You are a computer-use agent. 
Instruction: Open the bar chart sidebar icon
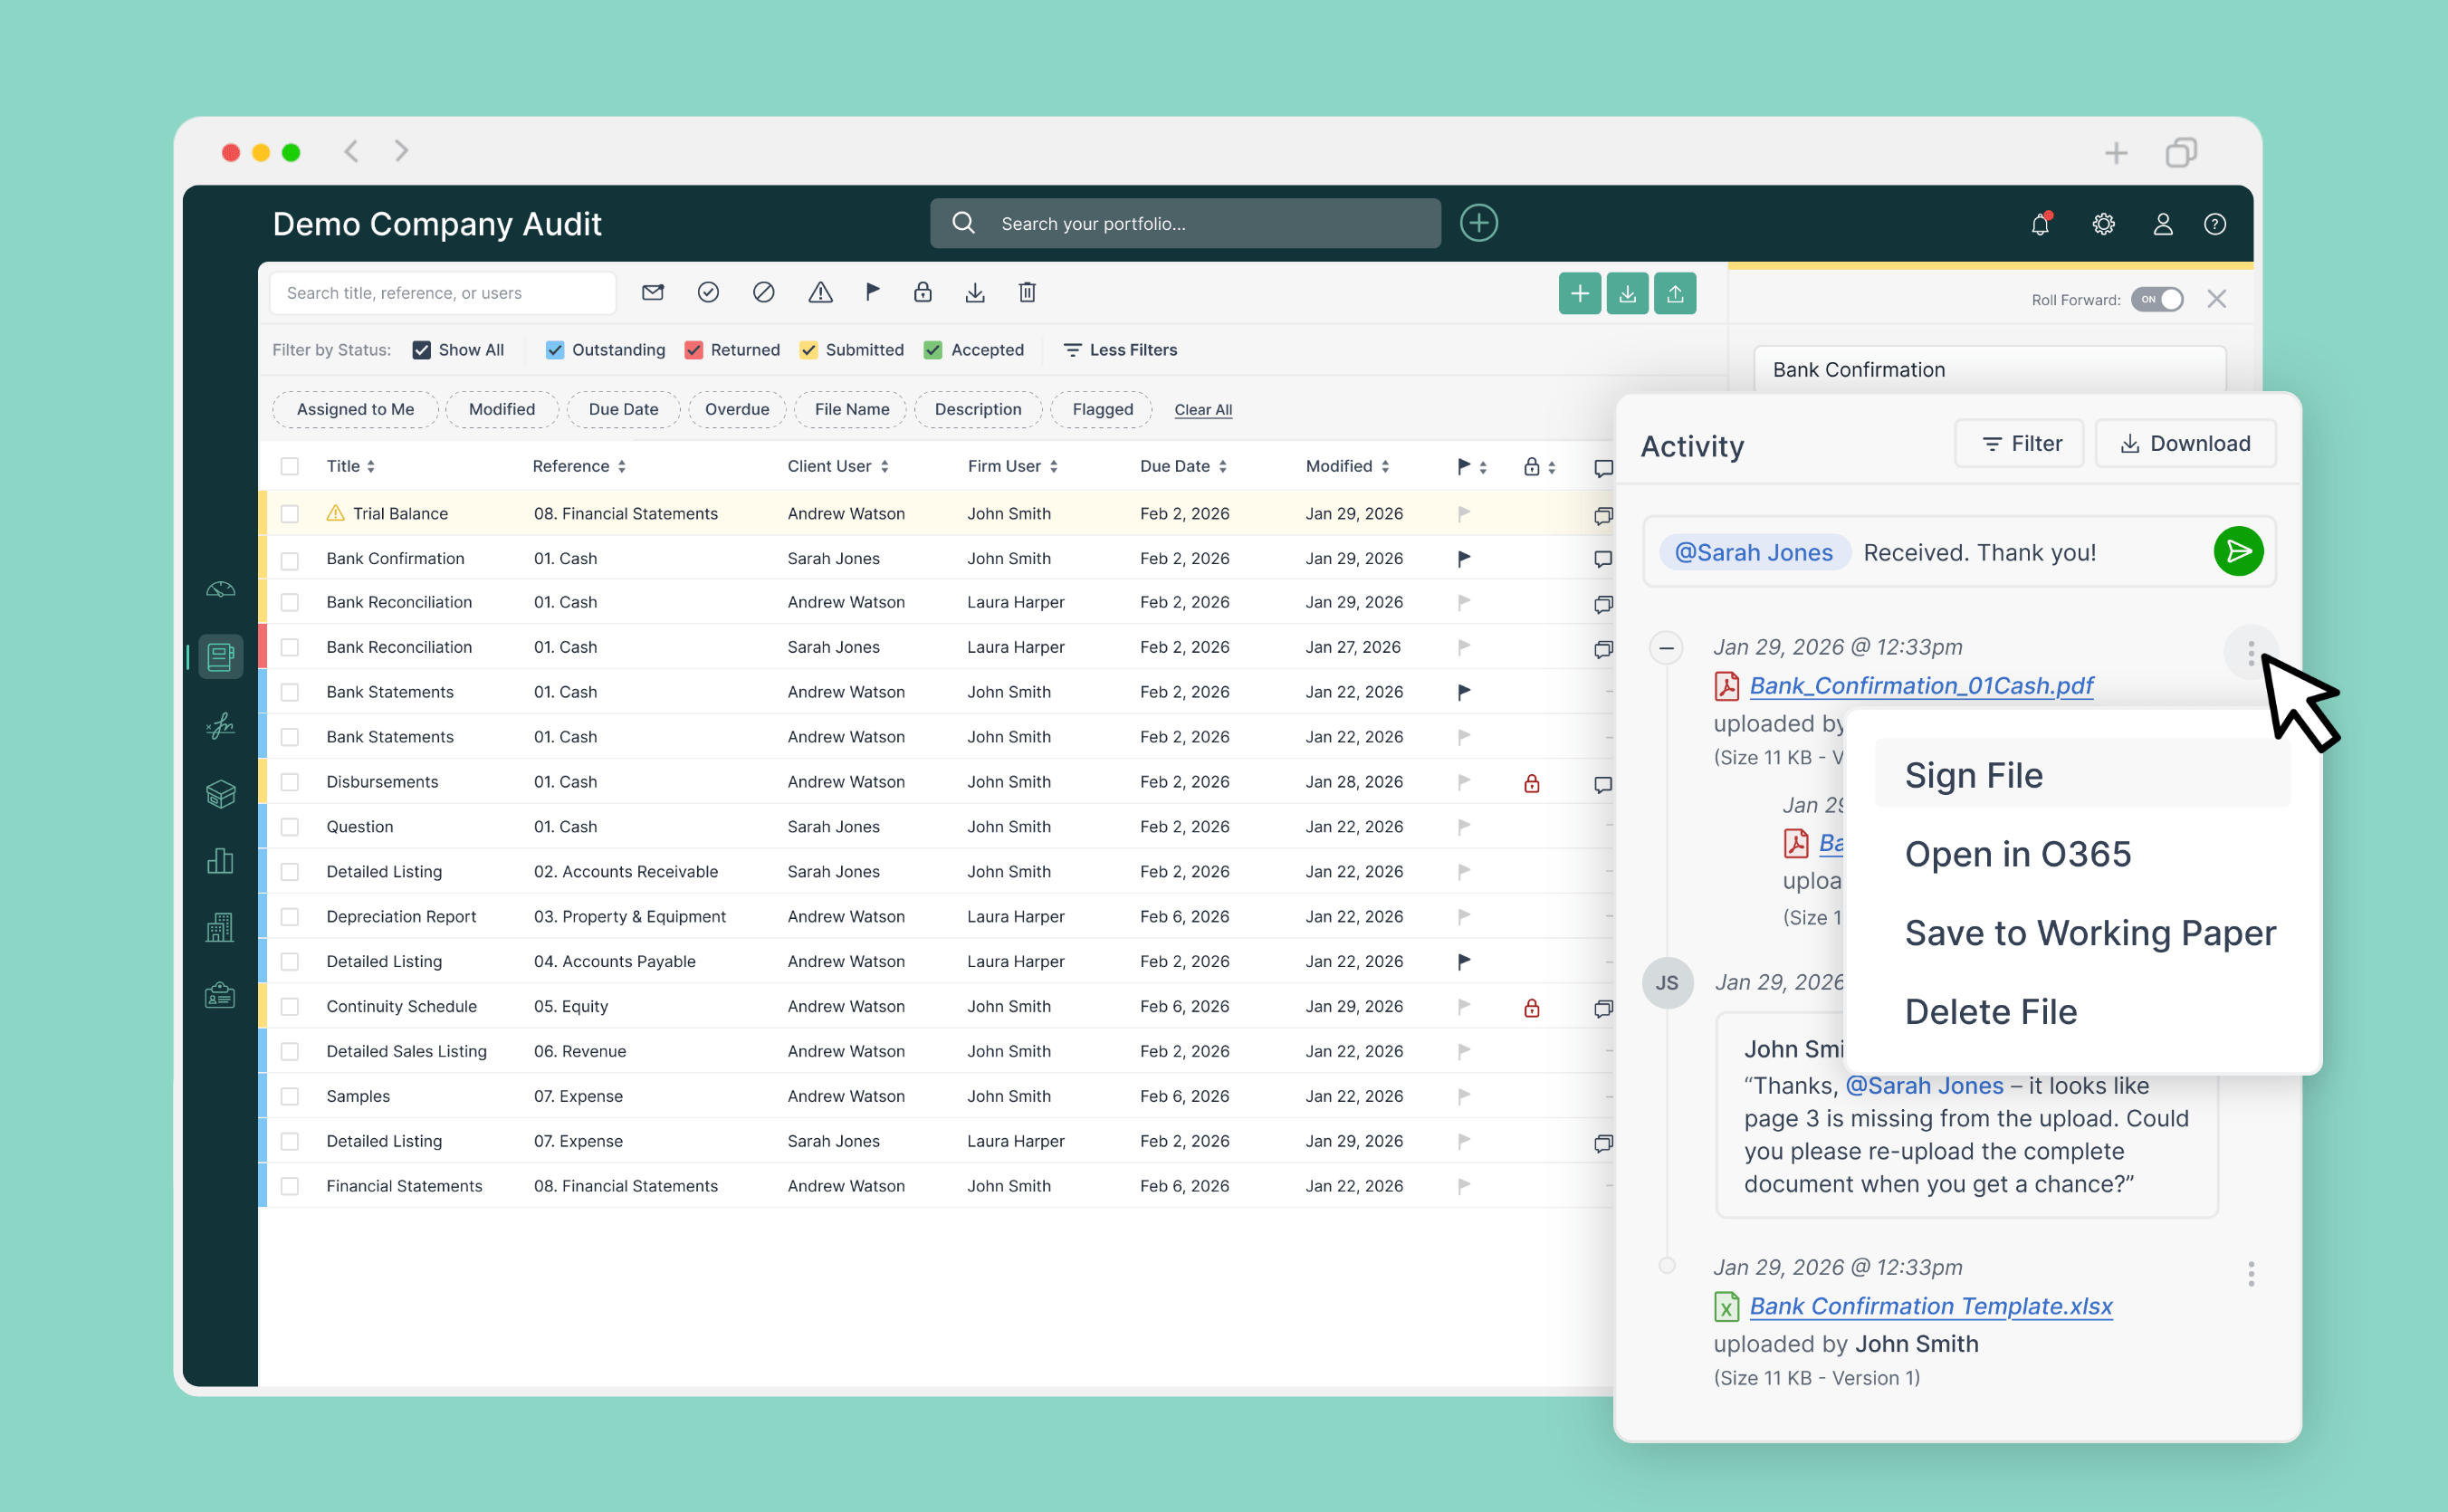click(x=220, y=861)
